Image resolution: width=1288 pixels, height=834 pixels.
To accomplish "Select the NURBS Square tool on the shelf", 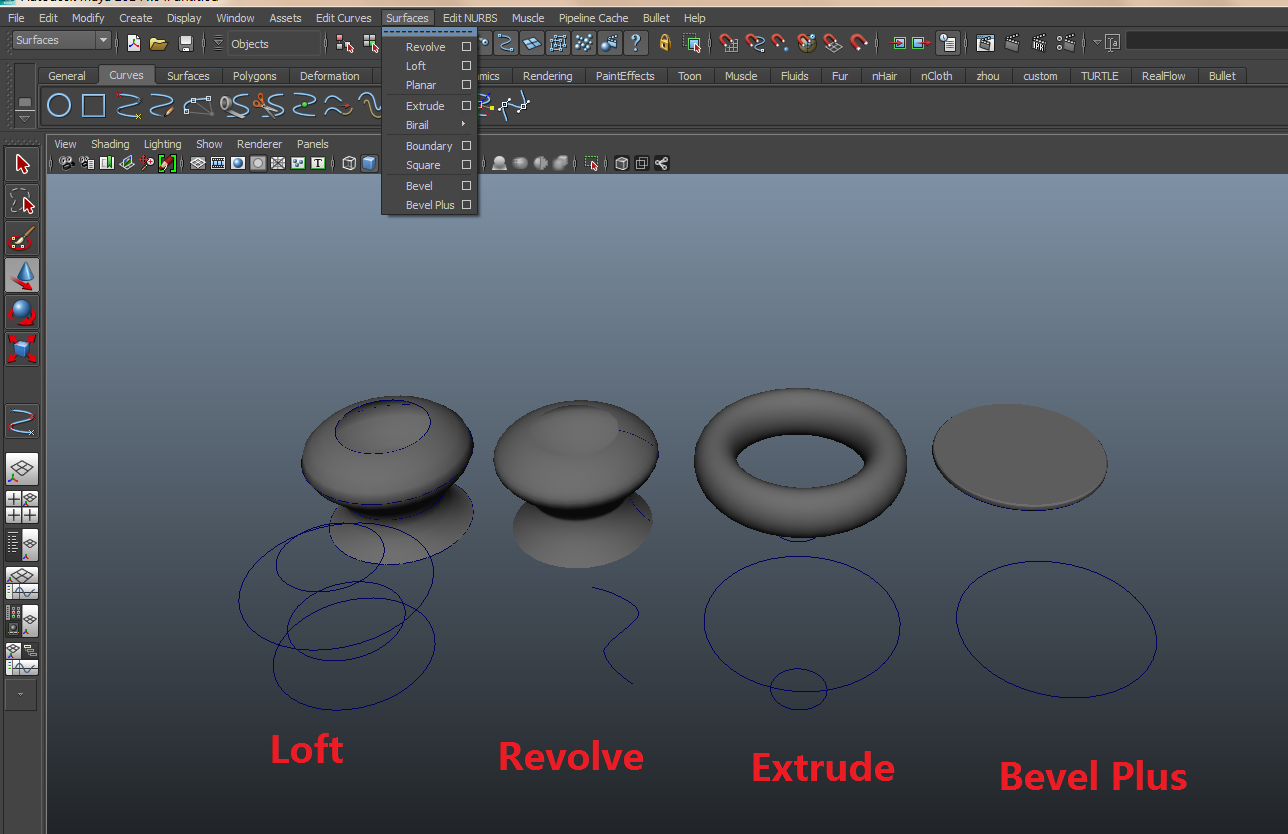I will (x=93, y=105).
